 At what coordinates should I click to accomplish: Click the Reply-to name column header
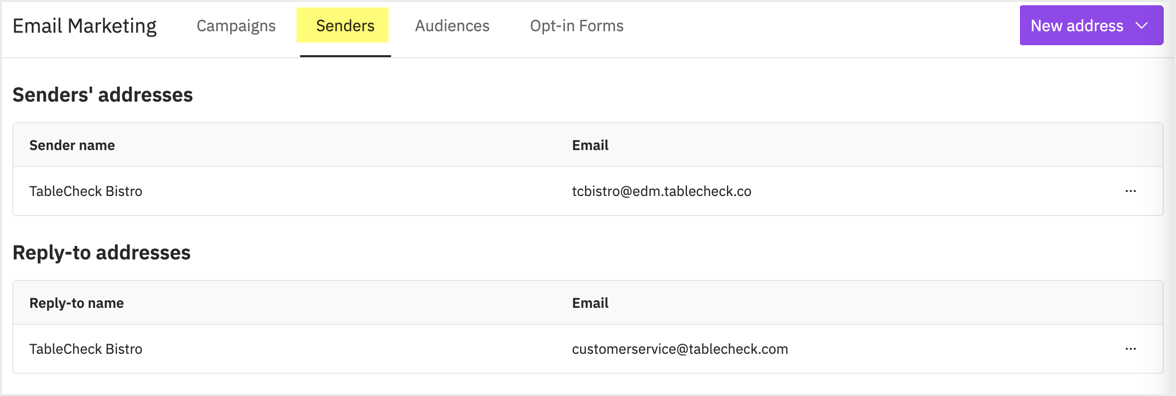tap(76, 303)
